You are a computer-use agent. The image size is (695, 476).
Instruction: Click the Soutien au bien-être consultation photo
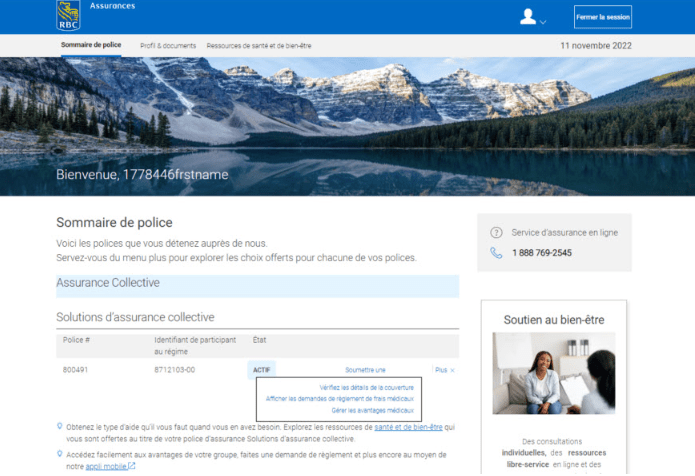(554, 374)
